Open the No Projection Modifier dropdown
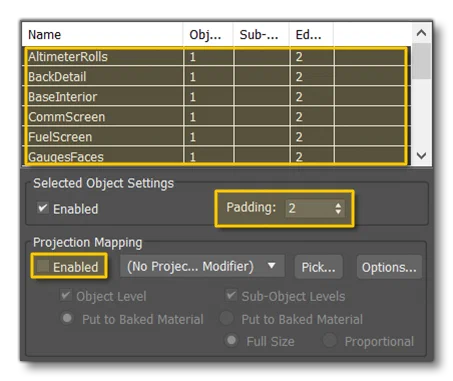 point(202,266)
